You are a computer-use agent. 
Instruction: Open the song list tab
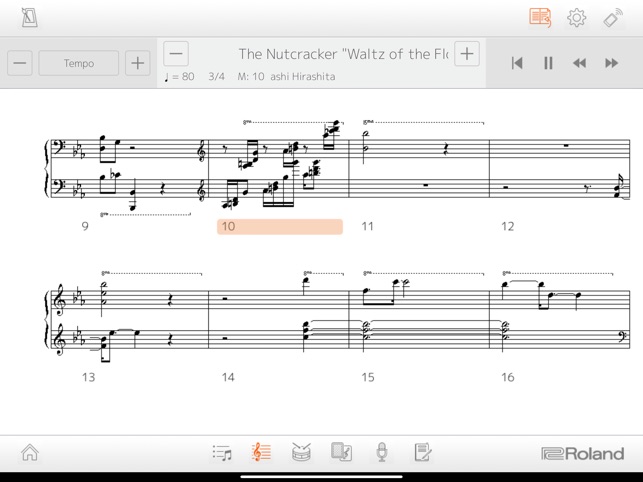tap(222, 453)
